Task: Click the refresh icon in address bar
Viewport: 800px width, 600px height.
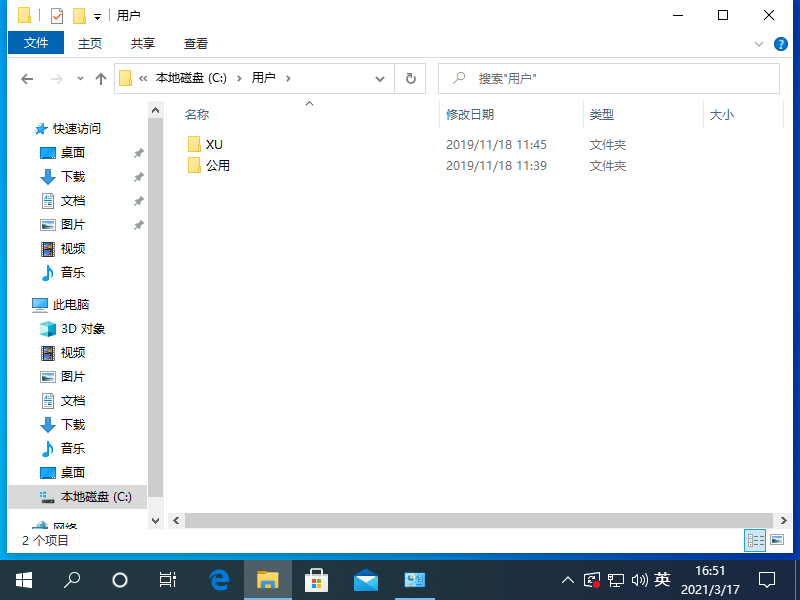Action: pos(411,79)
